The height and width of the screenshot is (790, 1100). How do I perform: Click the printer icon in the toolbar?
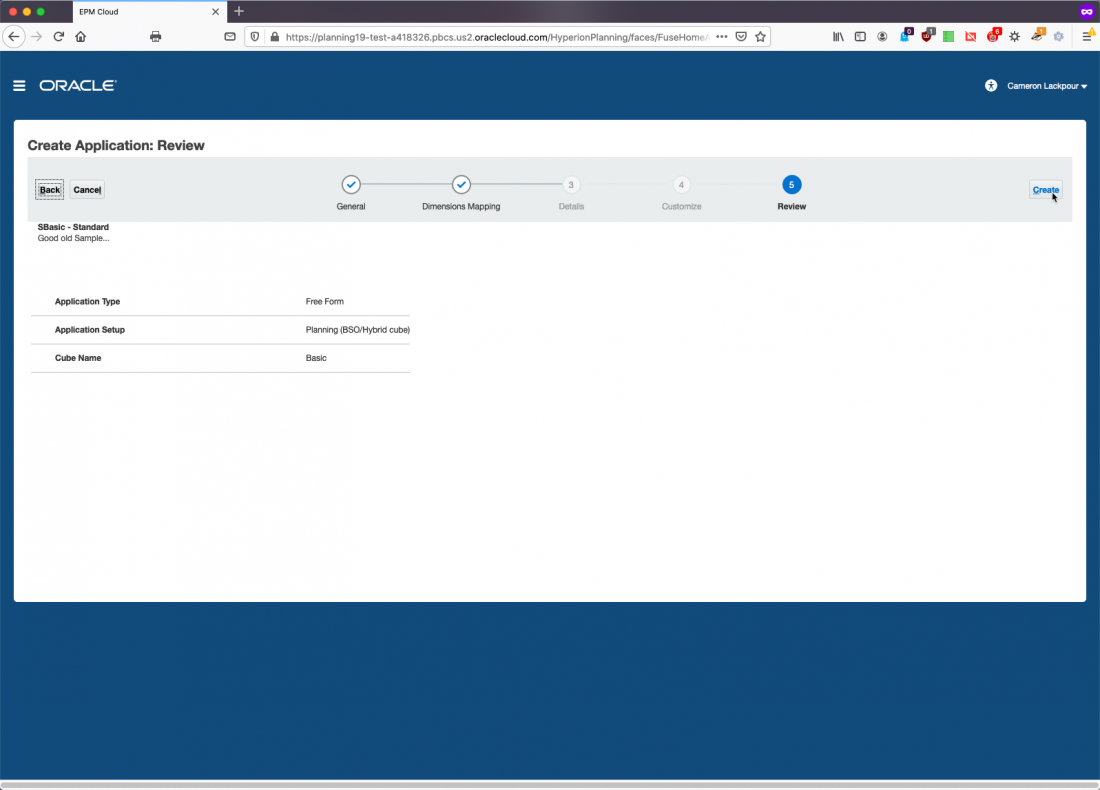pos(155,35)
